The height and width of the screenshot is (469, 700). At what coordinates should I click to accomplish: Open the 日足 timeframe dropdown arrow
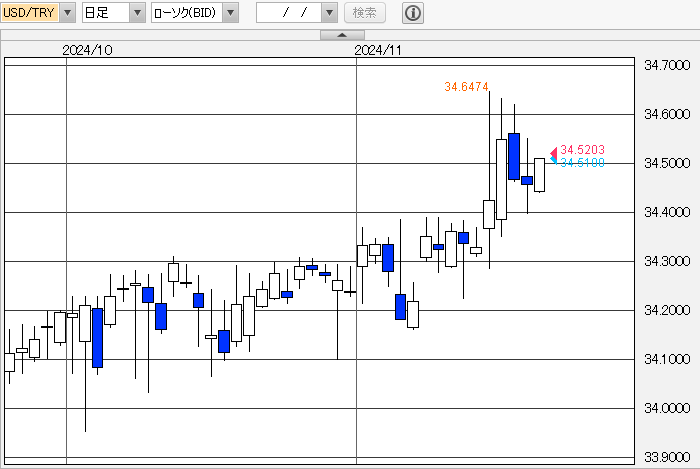click(138, 12)
